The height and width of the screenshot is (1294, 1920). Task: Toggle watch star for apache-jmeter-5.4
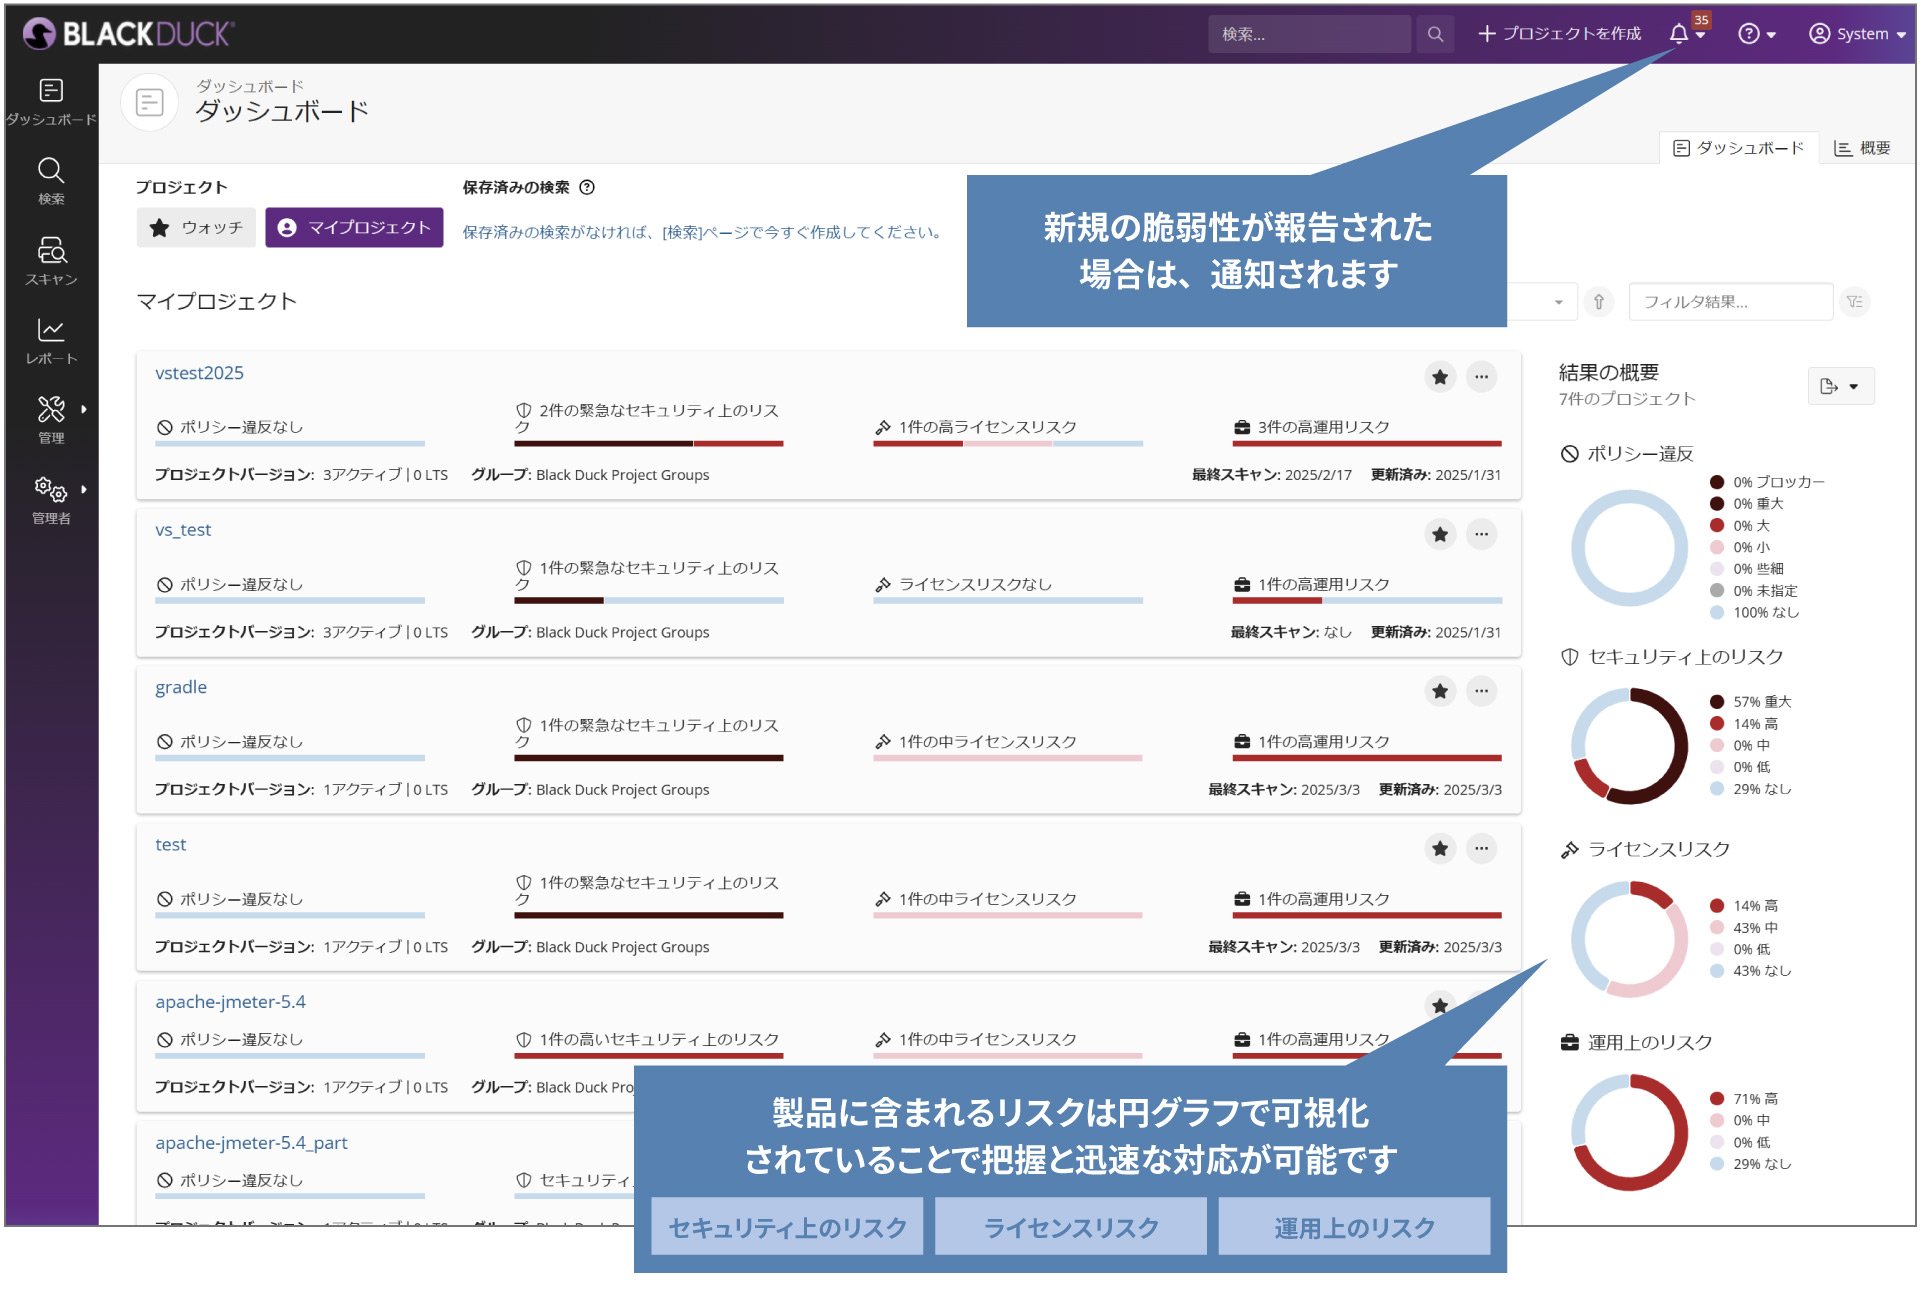1440,1006
